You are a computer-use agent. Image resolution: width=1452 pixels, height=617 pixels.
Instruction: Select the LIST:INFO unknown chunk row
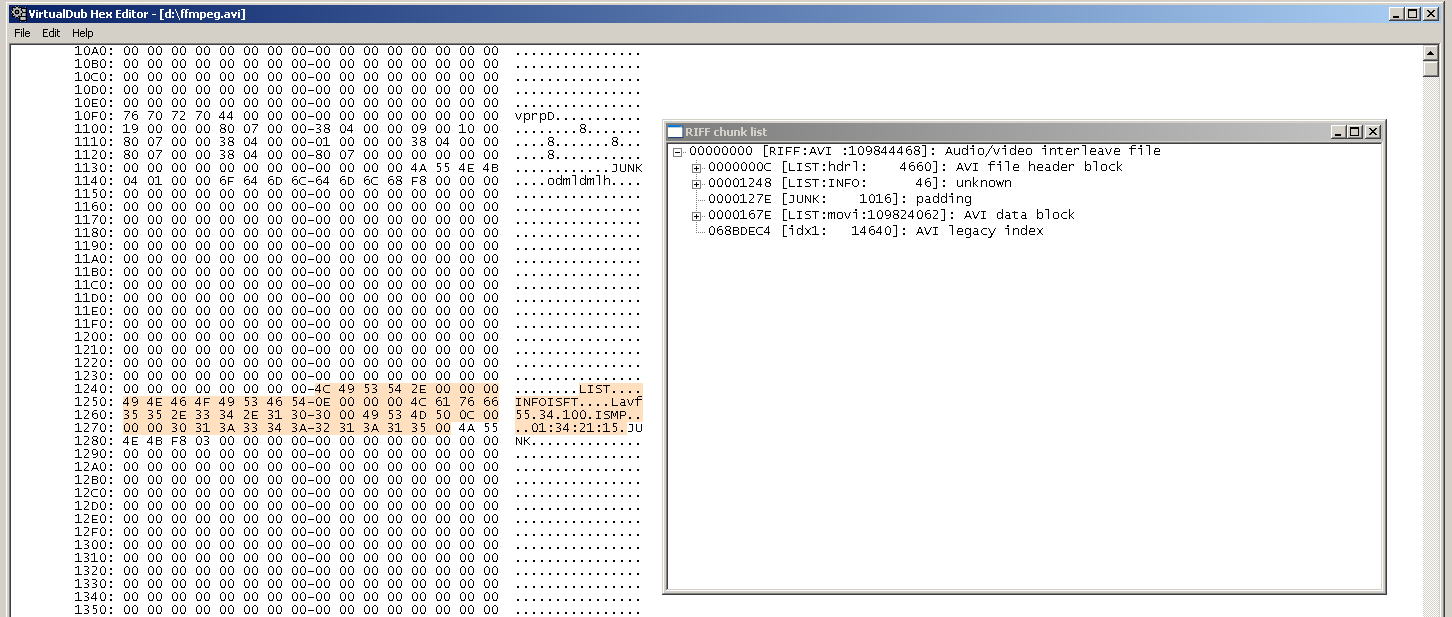tap(859, 183)
